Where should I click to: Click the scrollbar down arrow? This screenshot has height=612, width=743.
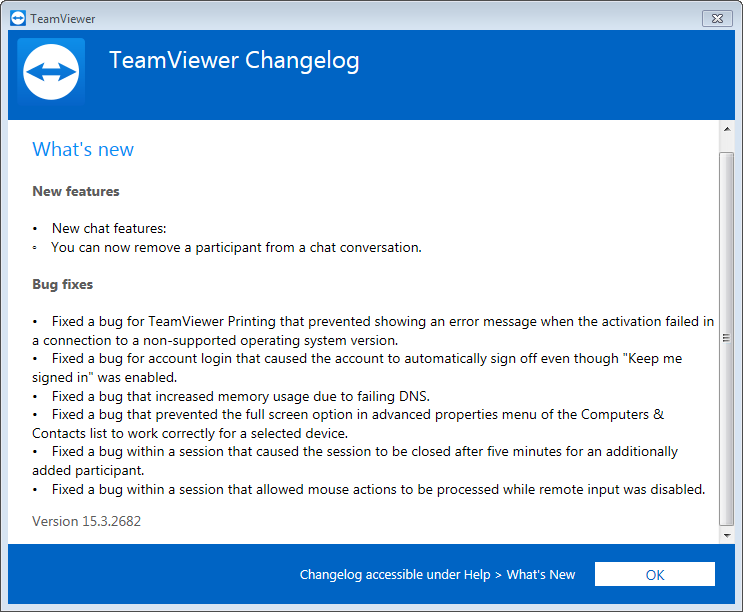point(727,536)
